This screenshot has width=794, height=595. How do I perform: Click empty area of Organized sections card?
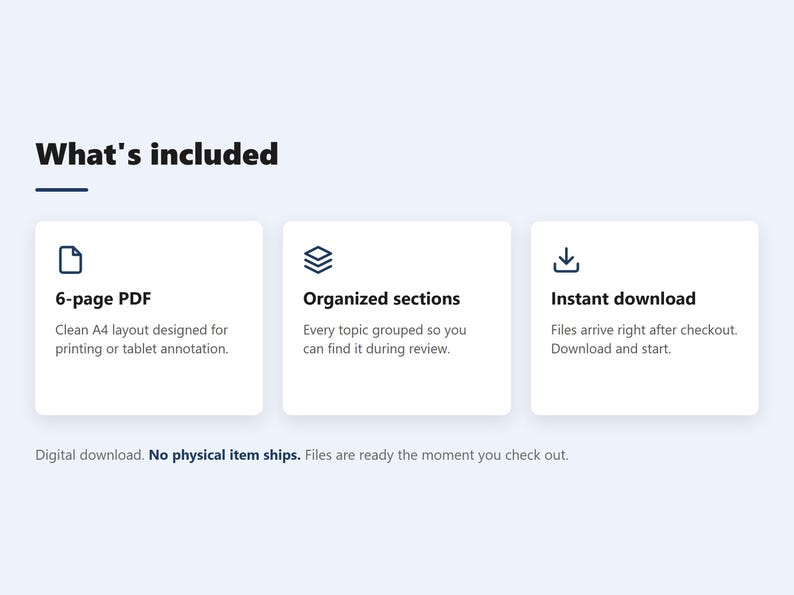coord(396,387)
